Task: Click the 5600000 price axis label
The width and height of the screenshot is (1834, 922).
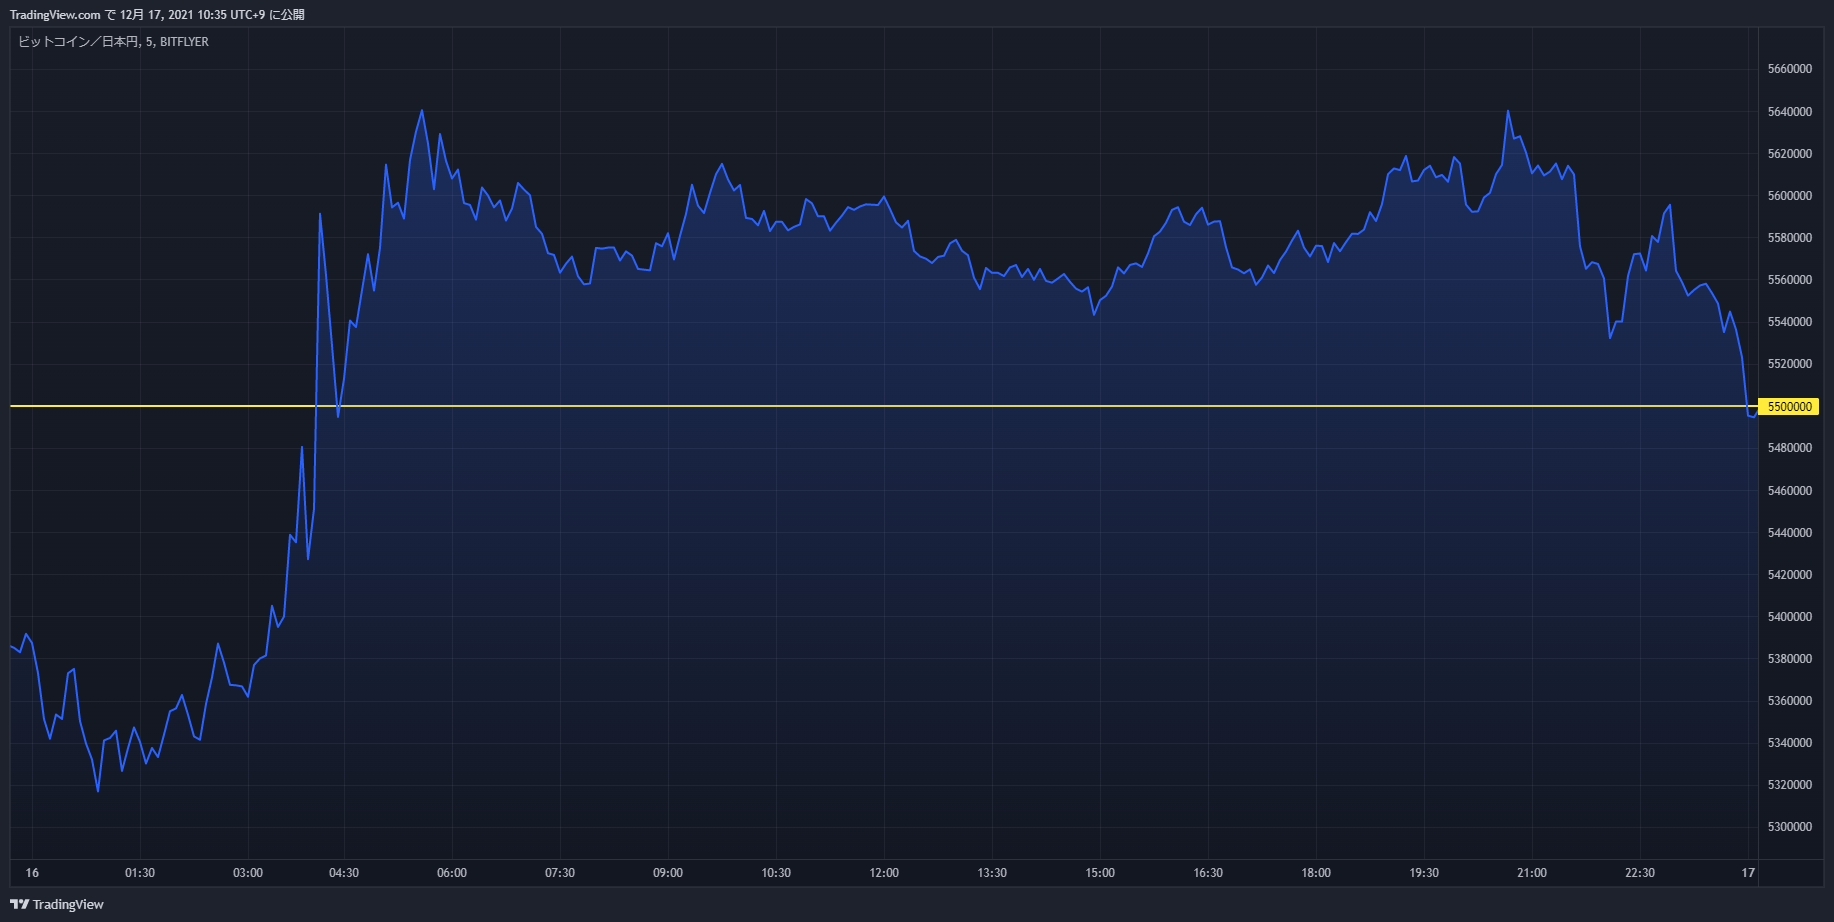Action: [x=1790, y=195]
